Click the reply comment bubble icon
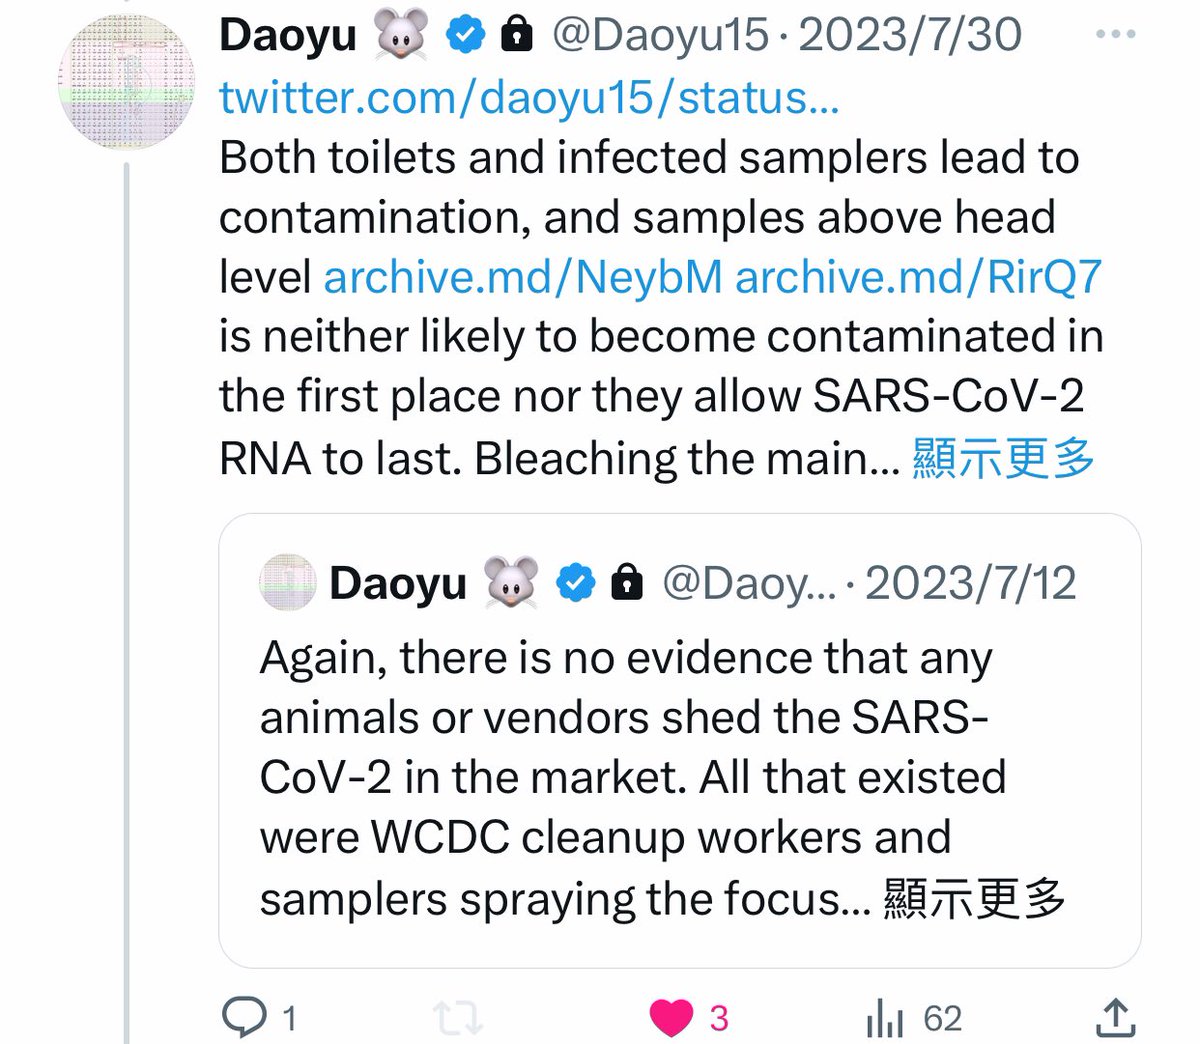 [x=243, y=1018]
